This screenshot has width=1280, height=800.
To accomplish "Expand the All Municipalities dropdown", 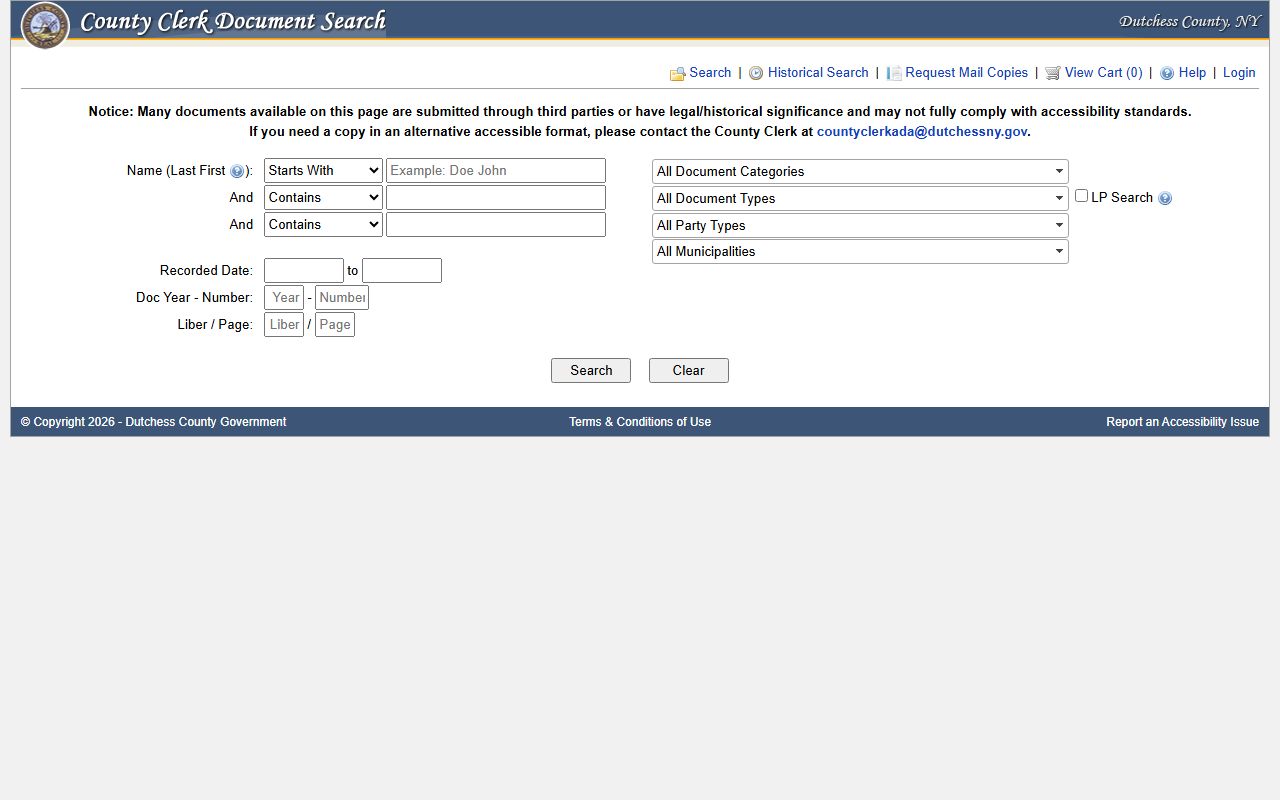I will 860,252.
